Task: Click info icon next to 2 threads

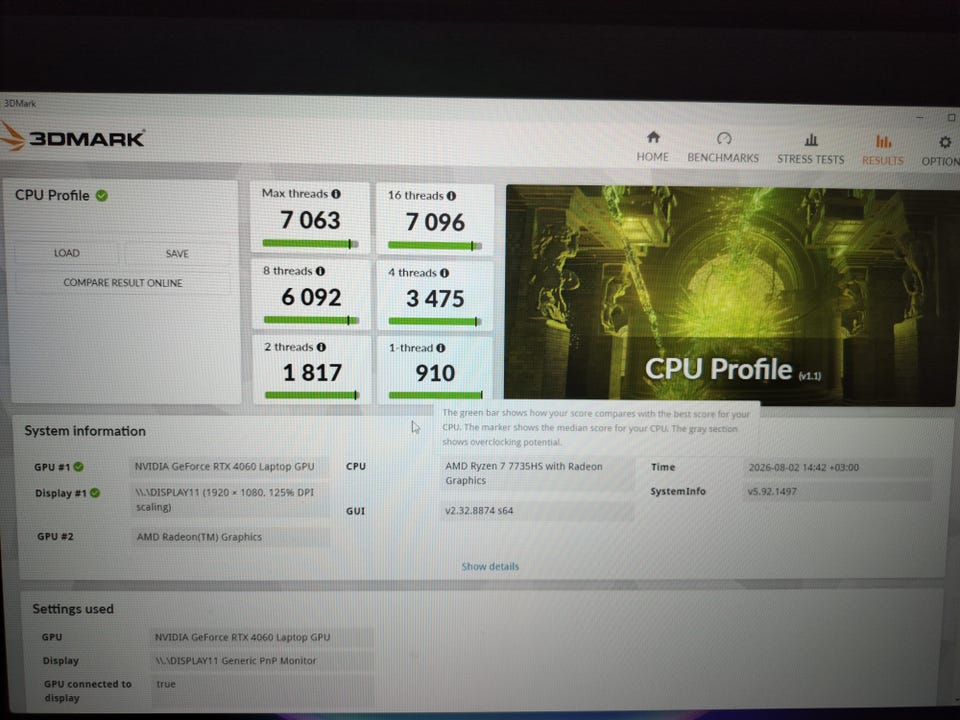Action: tap(321, 347)
